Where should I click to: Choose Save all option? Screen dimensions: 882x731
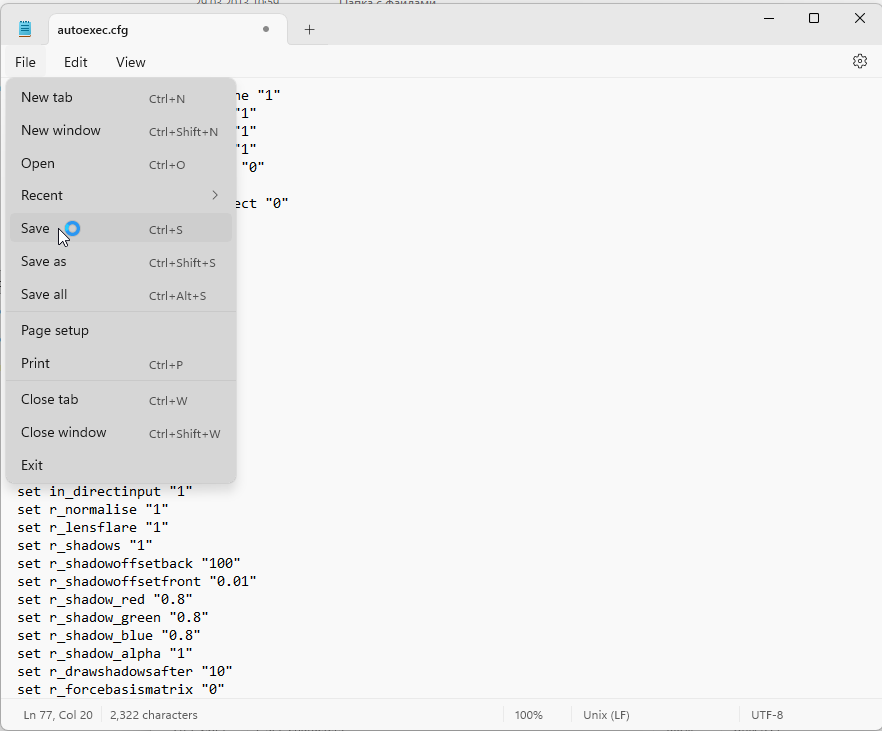121,295
